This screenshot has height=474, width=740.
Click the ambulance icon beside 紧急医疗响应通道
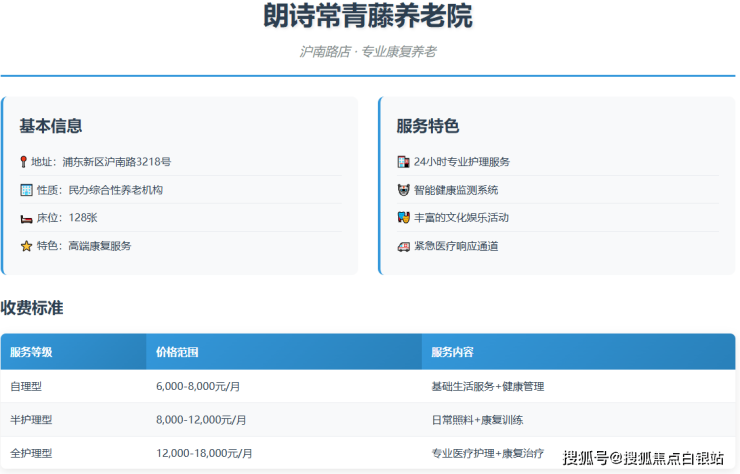click(403, 246)
